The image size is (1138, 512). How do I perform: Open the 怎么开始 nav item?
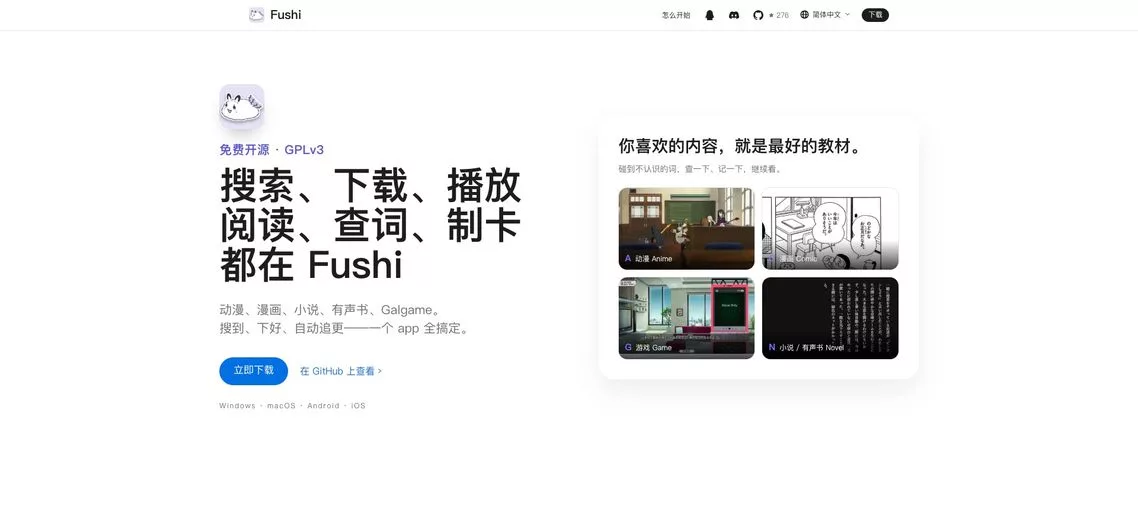click(x=676, y=15)
